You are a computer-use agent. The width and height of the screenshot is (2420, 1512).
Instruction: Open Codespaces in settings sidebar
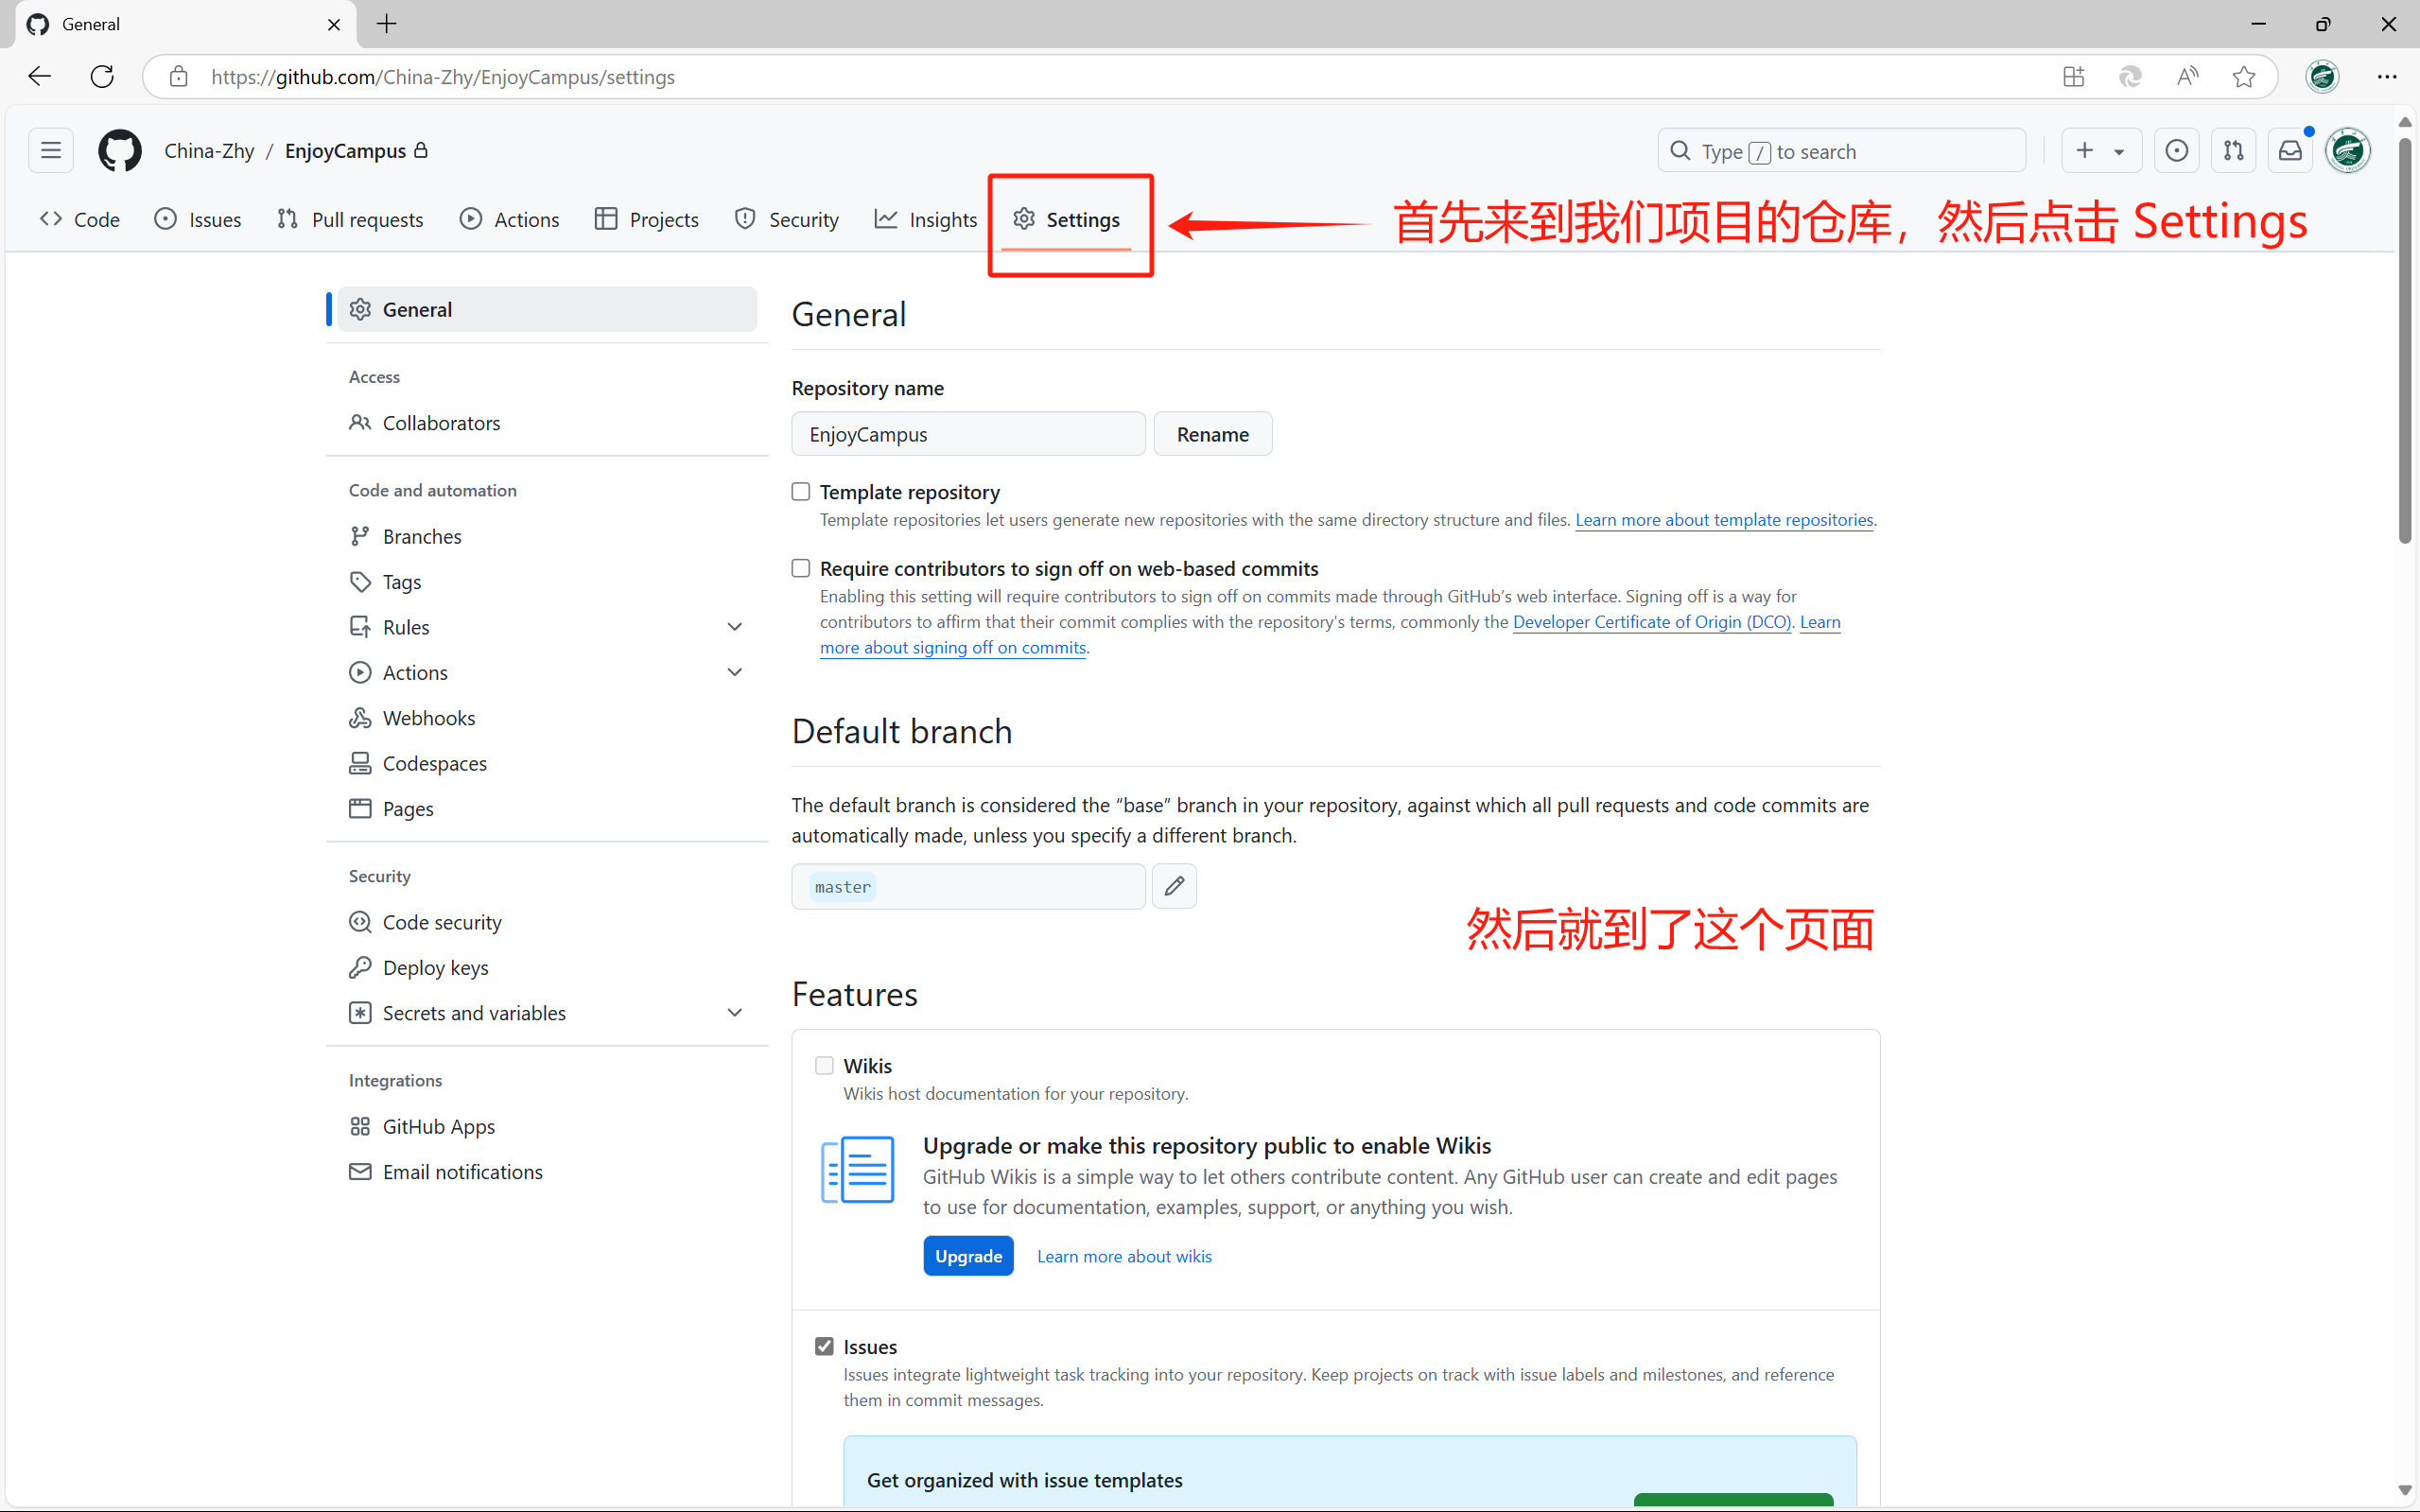pyautogui.click(x=547, y=763)
